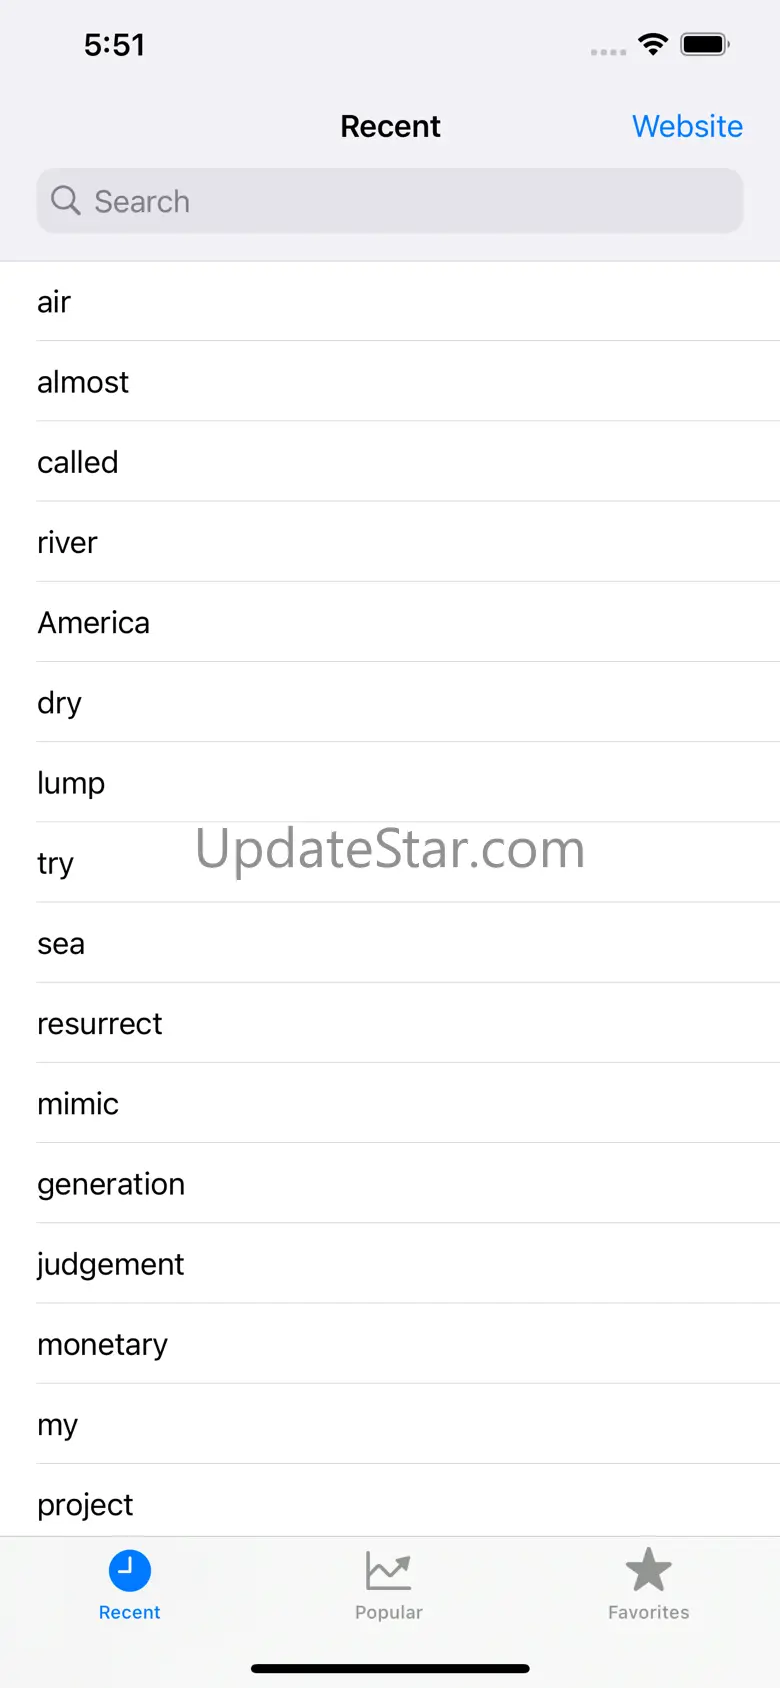Switch to the Popular tab label
Viewport: 780px width, 1688px height.
[x=388, y=1612]
